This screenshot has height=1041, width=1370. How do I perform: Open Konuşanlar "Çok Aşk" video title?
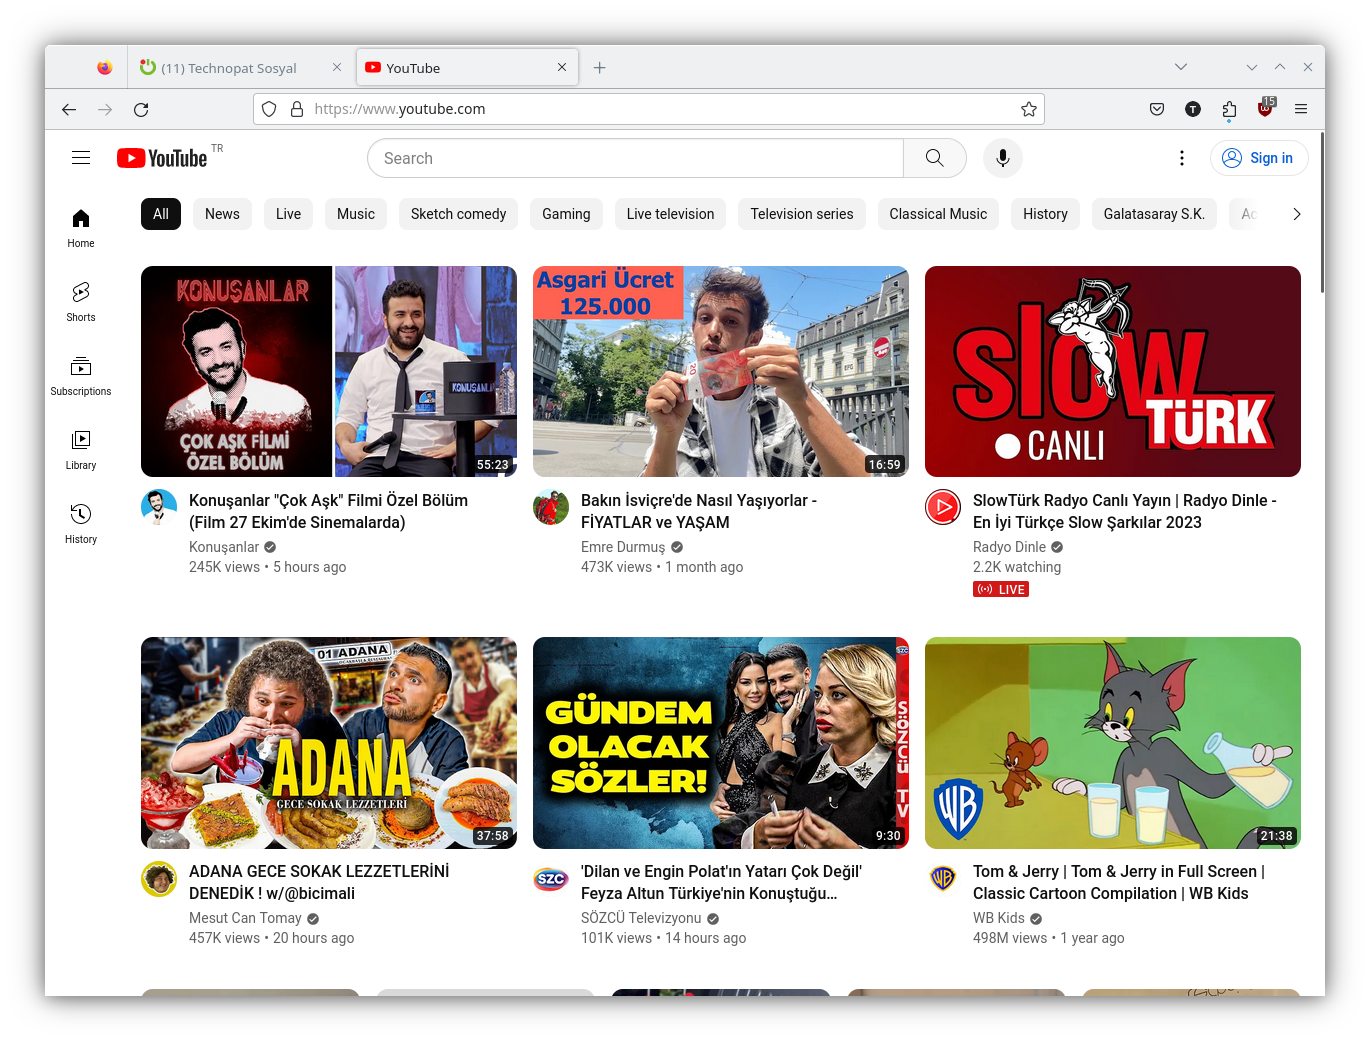[x=328, y=511]
